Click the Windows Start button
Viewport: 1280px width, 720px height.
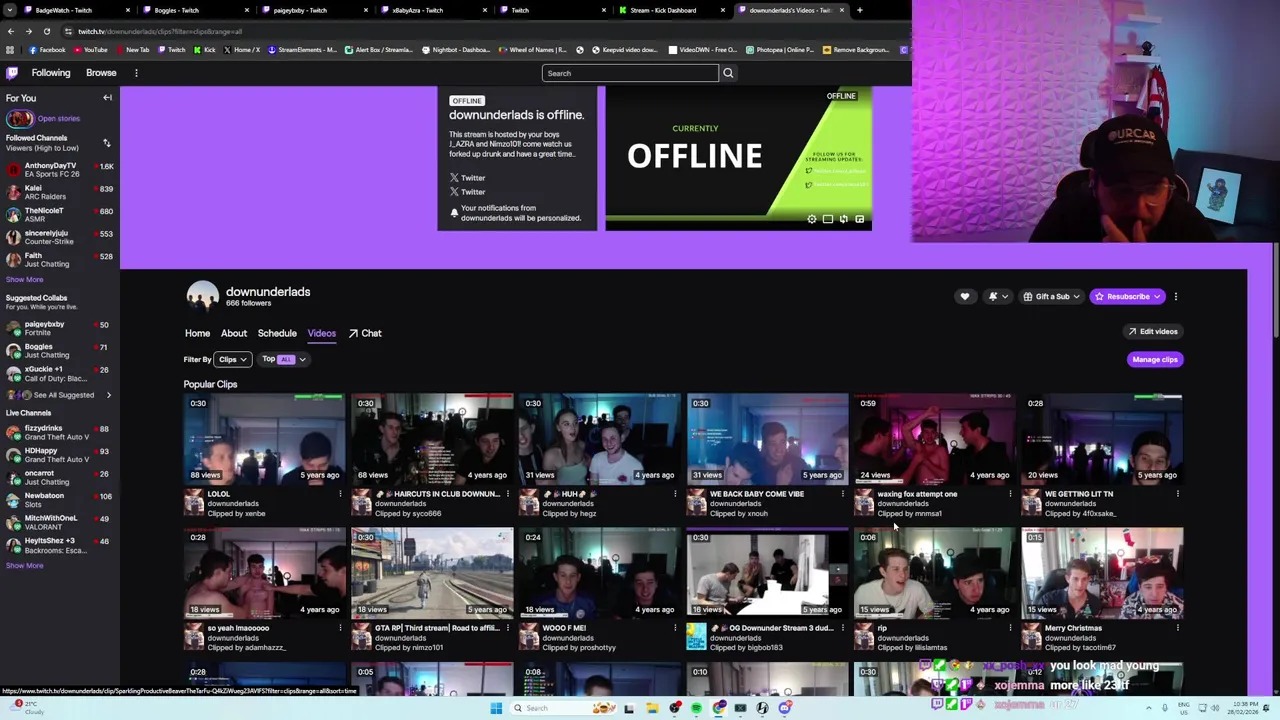tap(496, 708)
